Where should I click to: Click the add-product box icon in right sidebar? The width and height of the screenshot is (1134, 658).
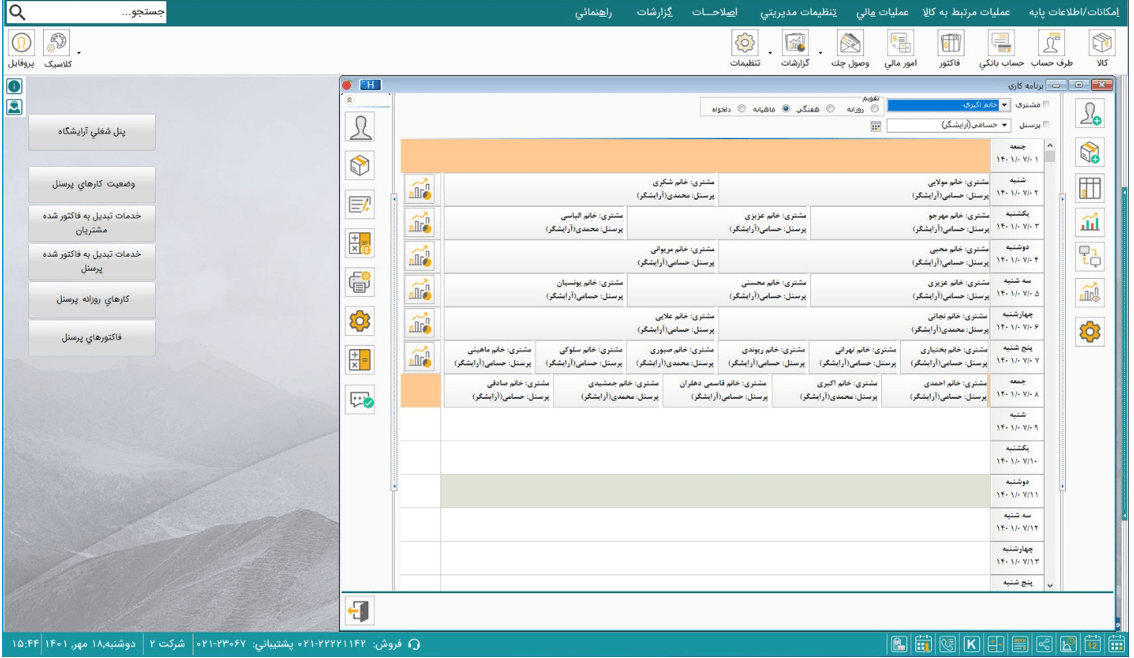(x=1090, y=152)
